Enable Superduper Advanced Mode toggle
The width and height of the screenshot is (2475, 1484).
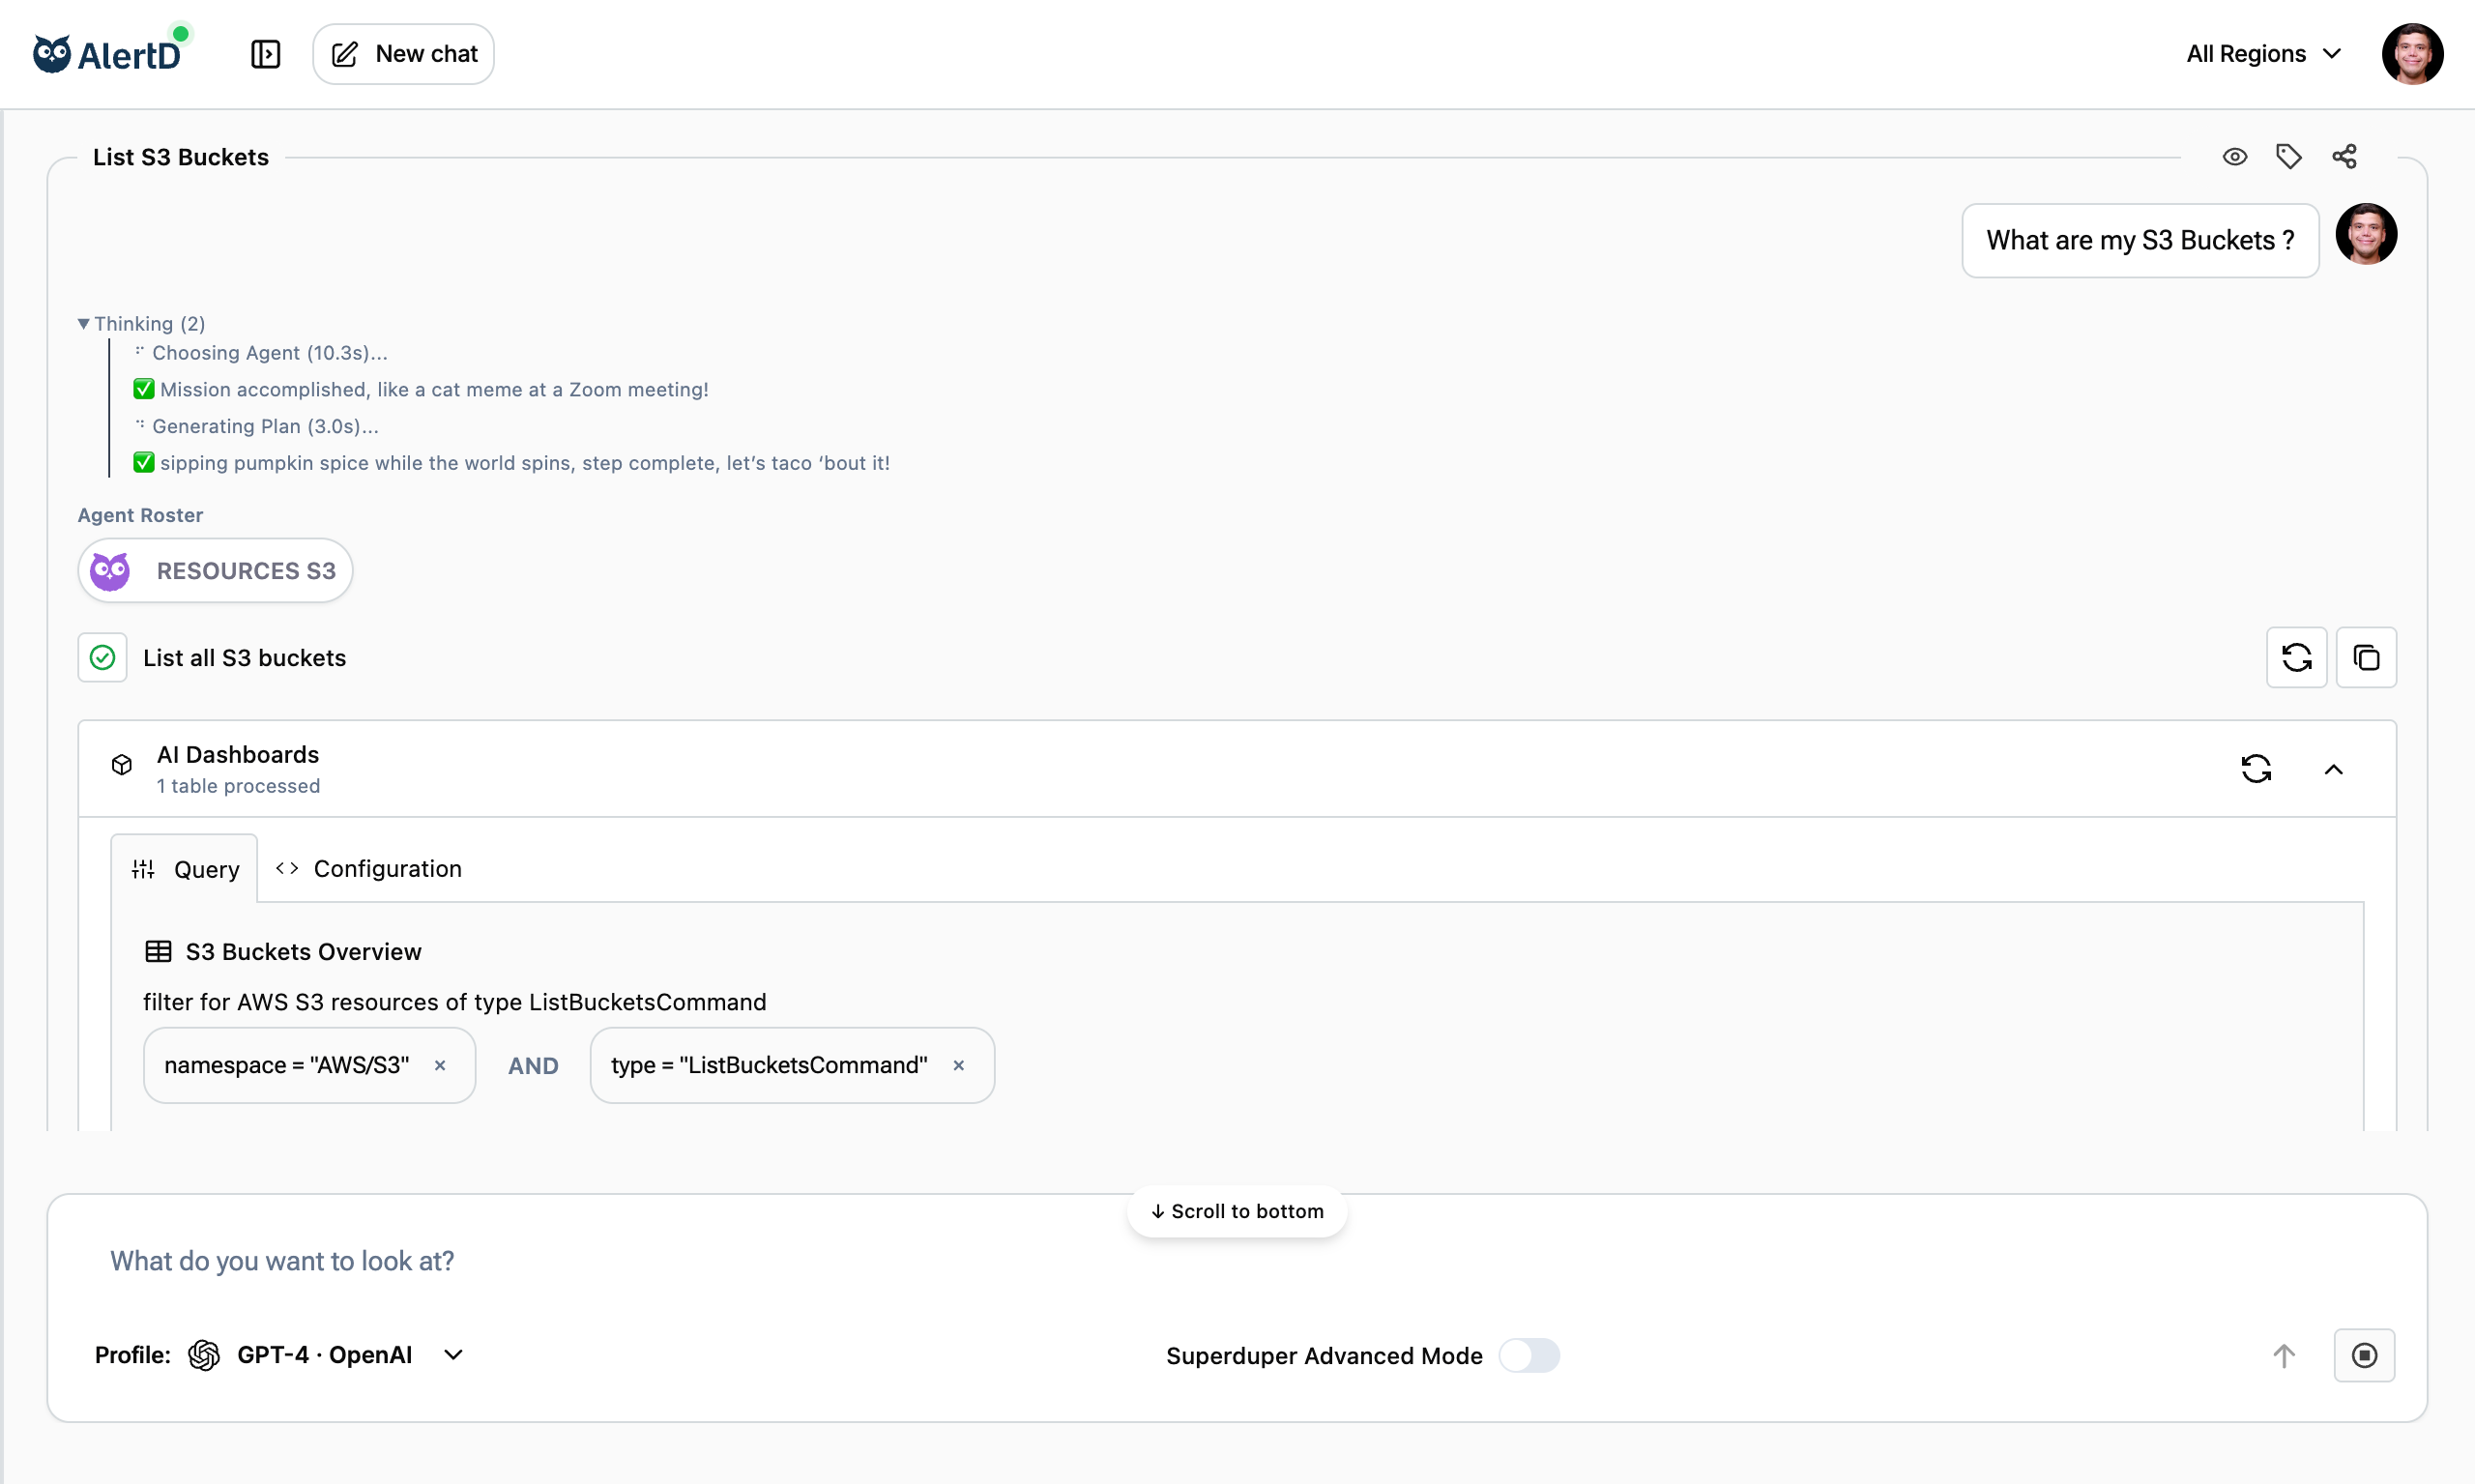1529,1356
